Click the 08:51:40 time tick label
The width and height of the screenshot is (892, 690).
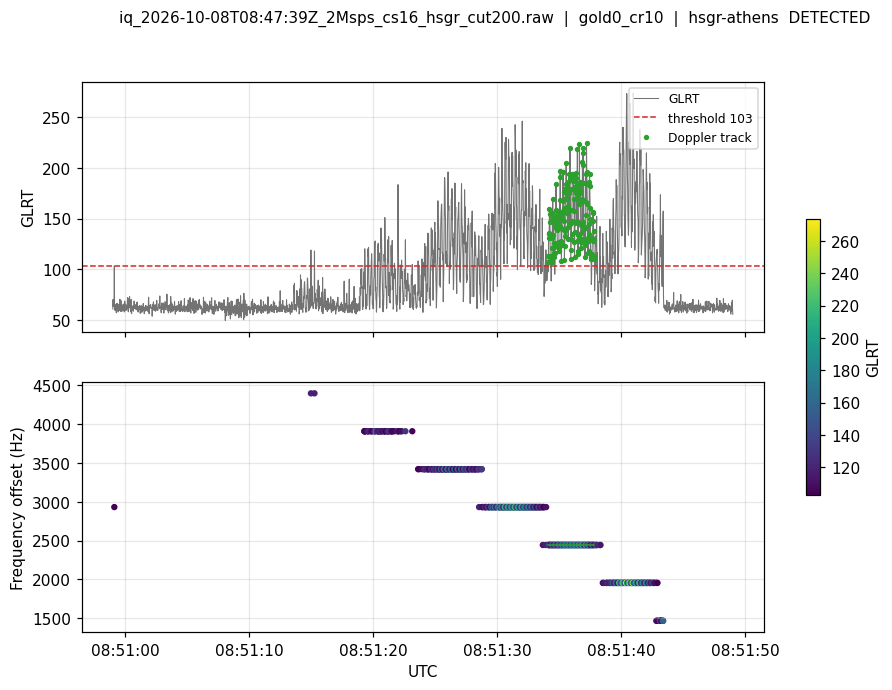tap(621, 650)
